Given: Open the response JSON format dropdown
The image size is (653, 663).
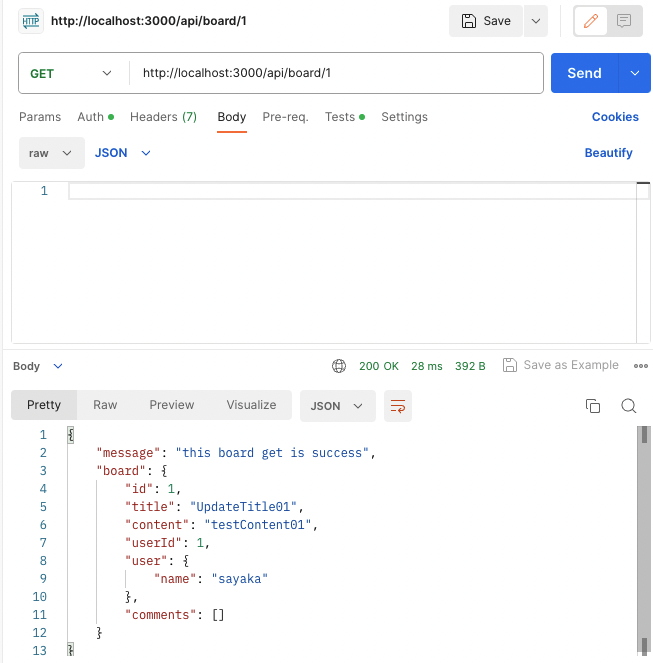Looking at the screenshot, I should coord(337,406).
